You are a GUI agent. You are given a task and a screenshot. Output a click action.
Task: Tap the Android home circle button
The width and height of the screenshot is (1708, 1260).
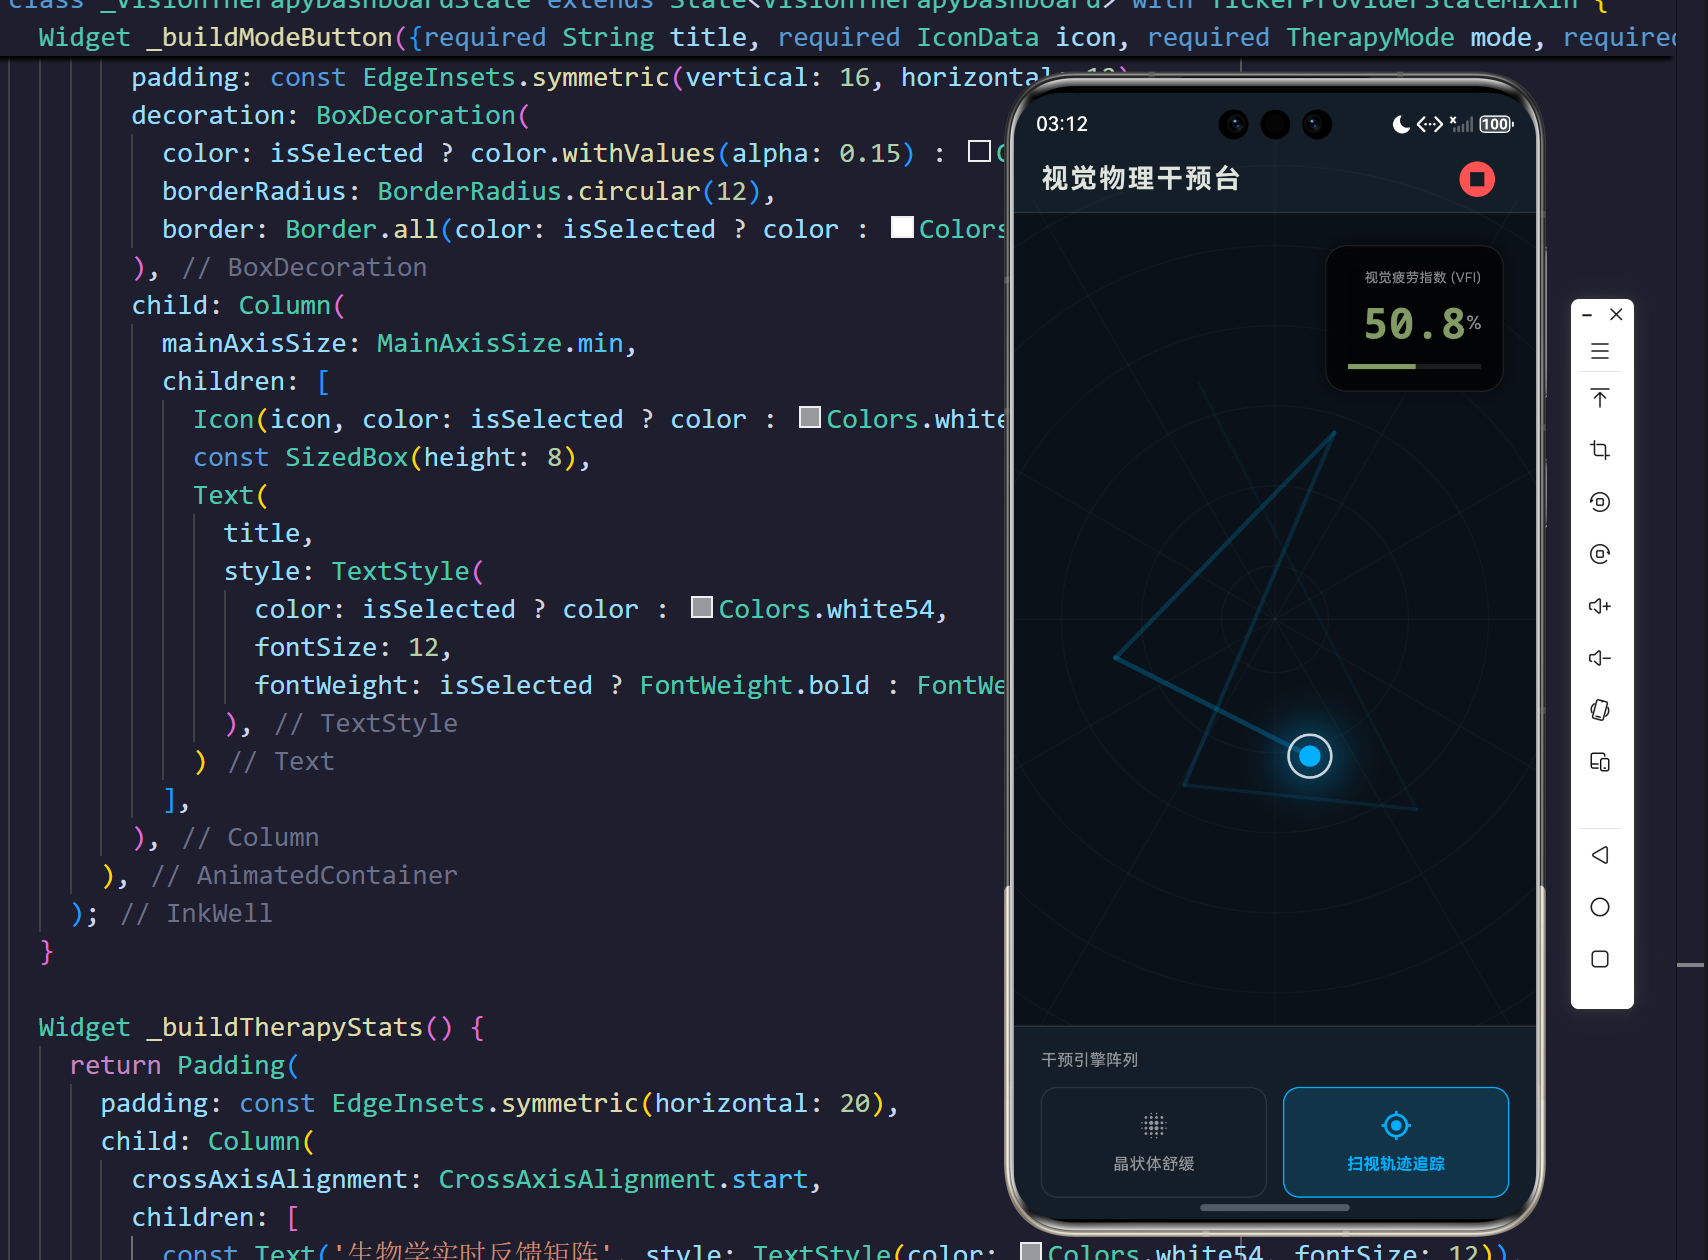(1600, 907)
